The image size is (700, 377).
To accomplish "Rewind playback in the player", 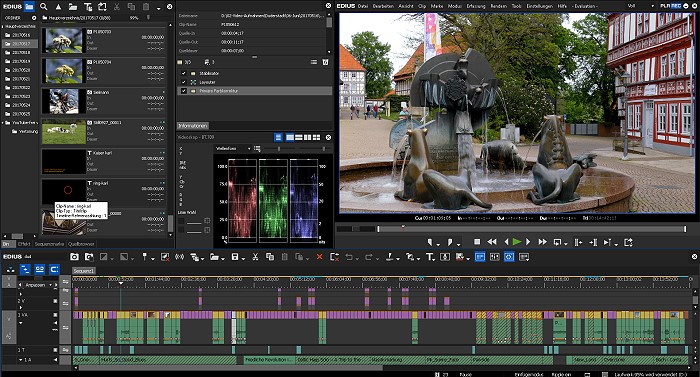I will [x=492, y=242].
